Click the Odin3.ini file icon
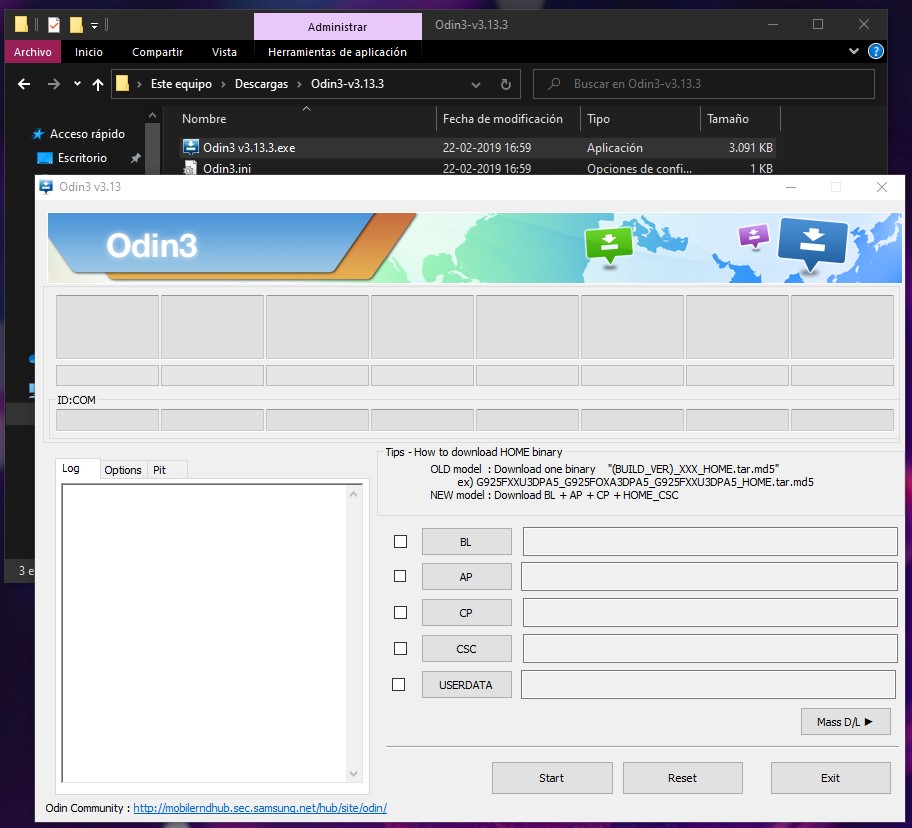The width and height of the screenshot is (912, 828). [191, 169]
